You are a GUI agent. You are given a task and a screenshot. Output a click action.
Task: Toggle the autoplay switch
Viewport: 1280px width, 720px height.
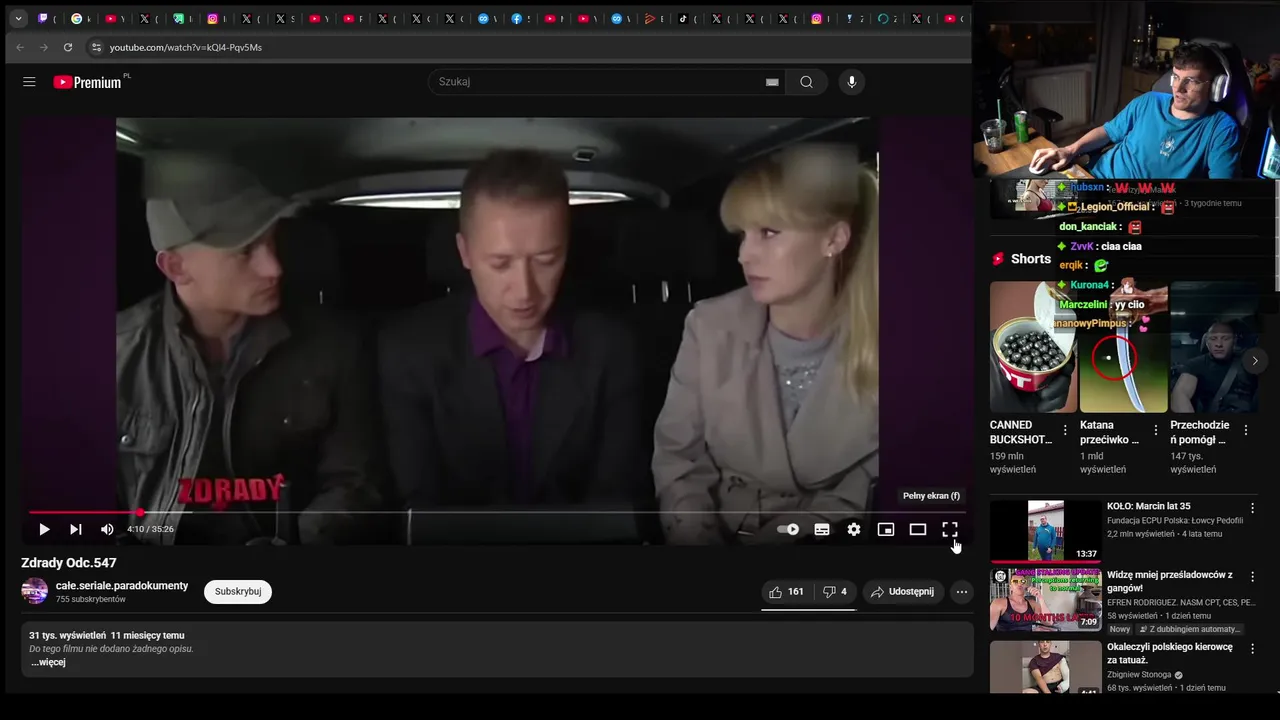tap(789, 529)
